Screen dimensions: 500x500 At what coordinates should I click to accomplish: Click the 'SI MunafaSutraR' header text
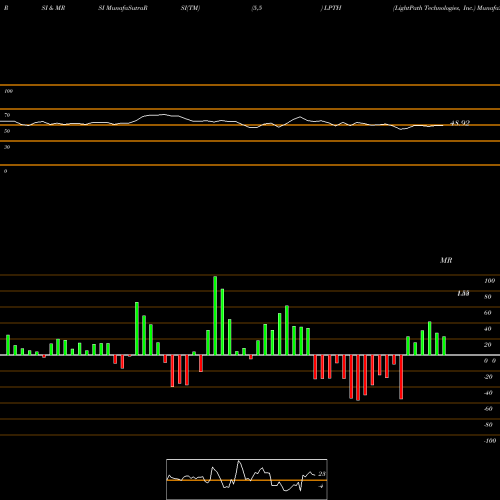click(x=123, y=8)
